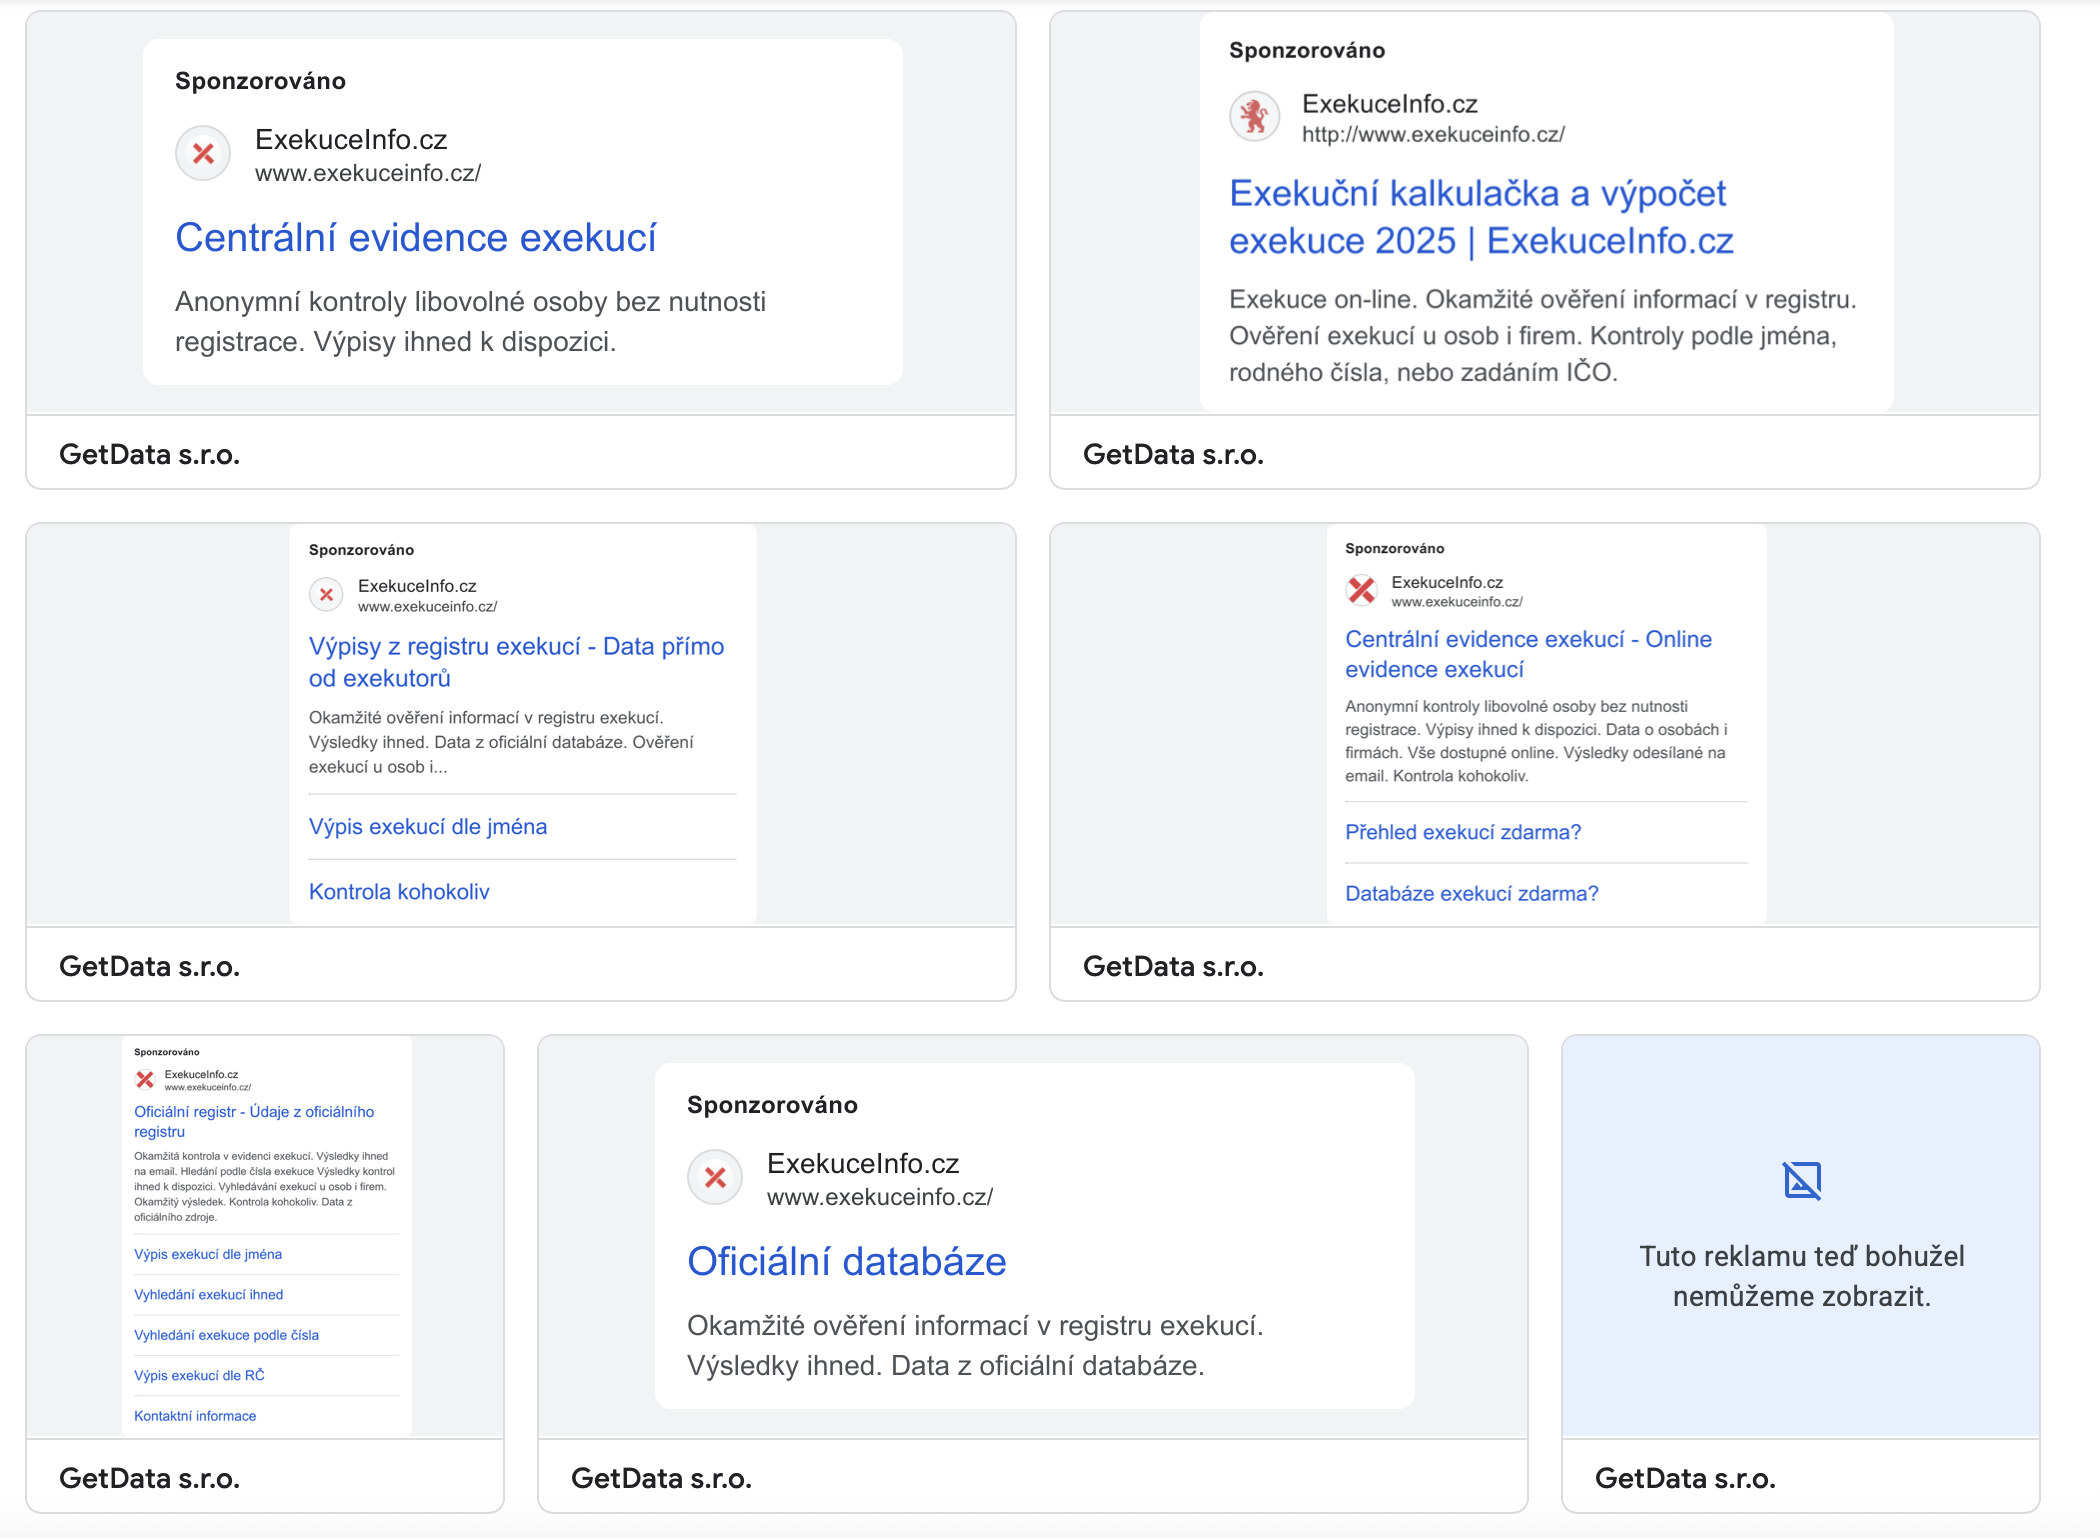
Task: Click 'GetData s.r.o.' under unavailable ad card
Action: (1685, 1478)
